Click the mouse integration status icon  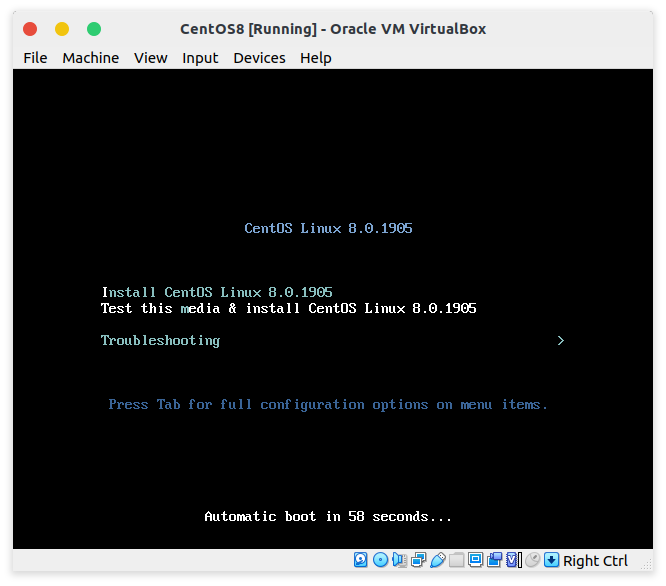[533, 560]
